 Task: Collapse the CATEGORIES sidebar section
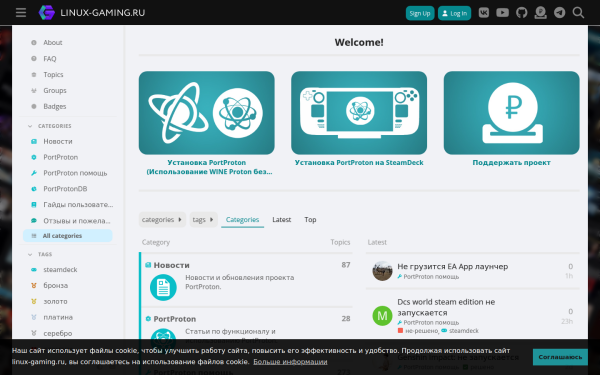50,126
